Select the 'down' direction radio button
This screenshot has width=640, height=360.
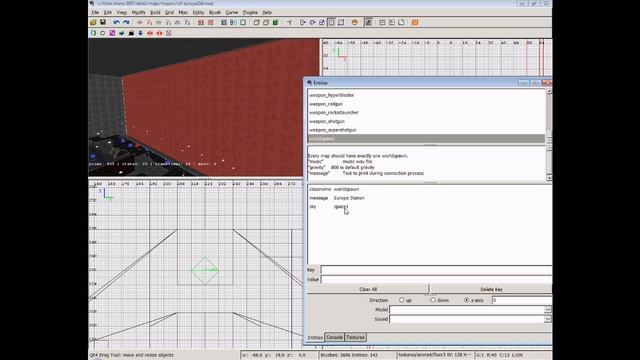pyautogui.click(x=433, y=300)
